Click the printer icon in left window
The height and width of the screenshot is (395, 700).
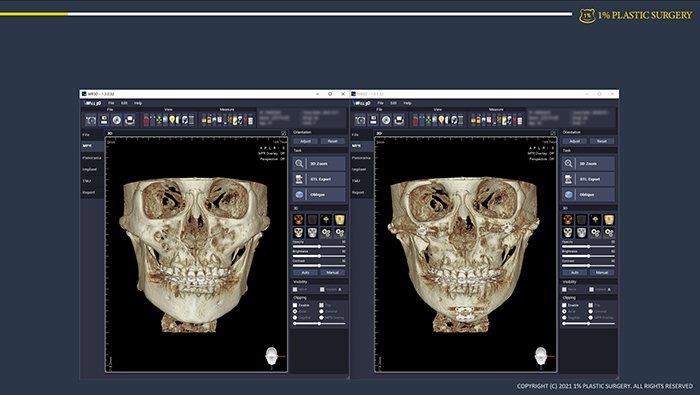pos(129,120)
